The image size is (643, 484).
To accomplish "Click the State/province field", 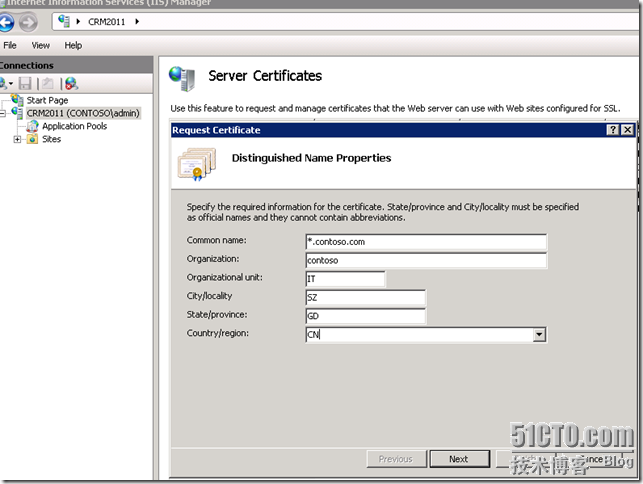I will click(x=365, y=316).
